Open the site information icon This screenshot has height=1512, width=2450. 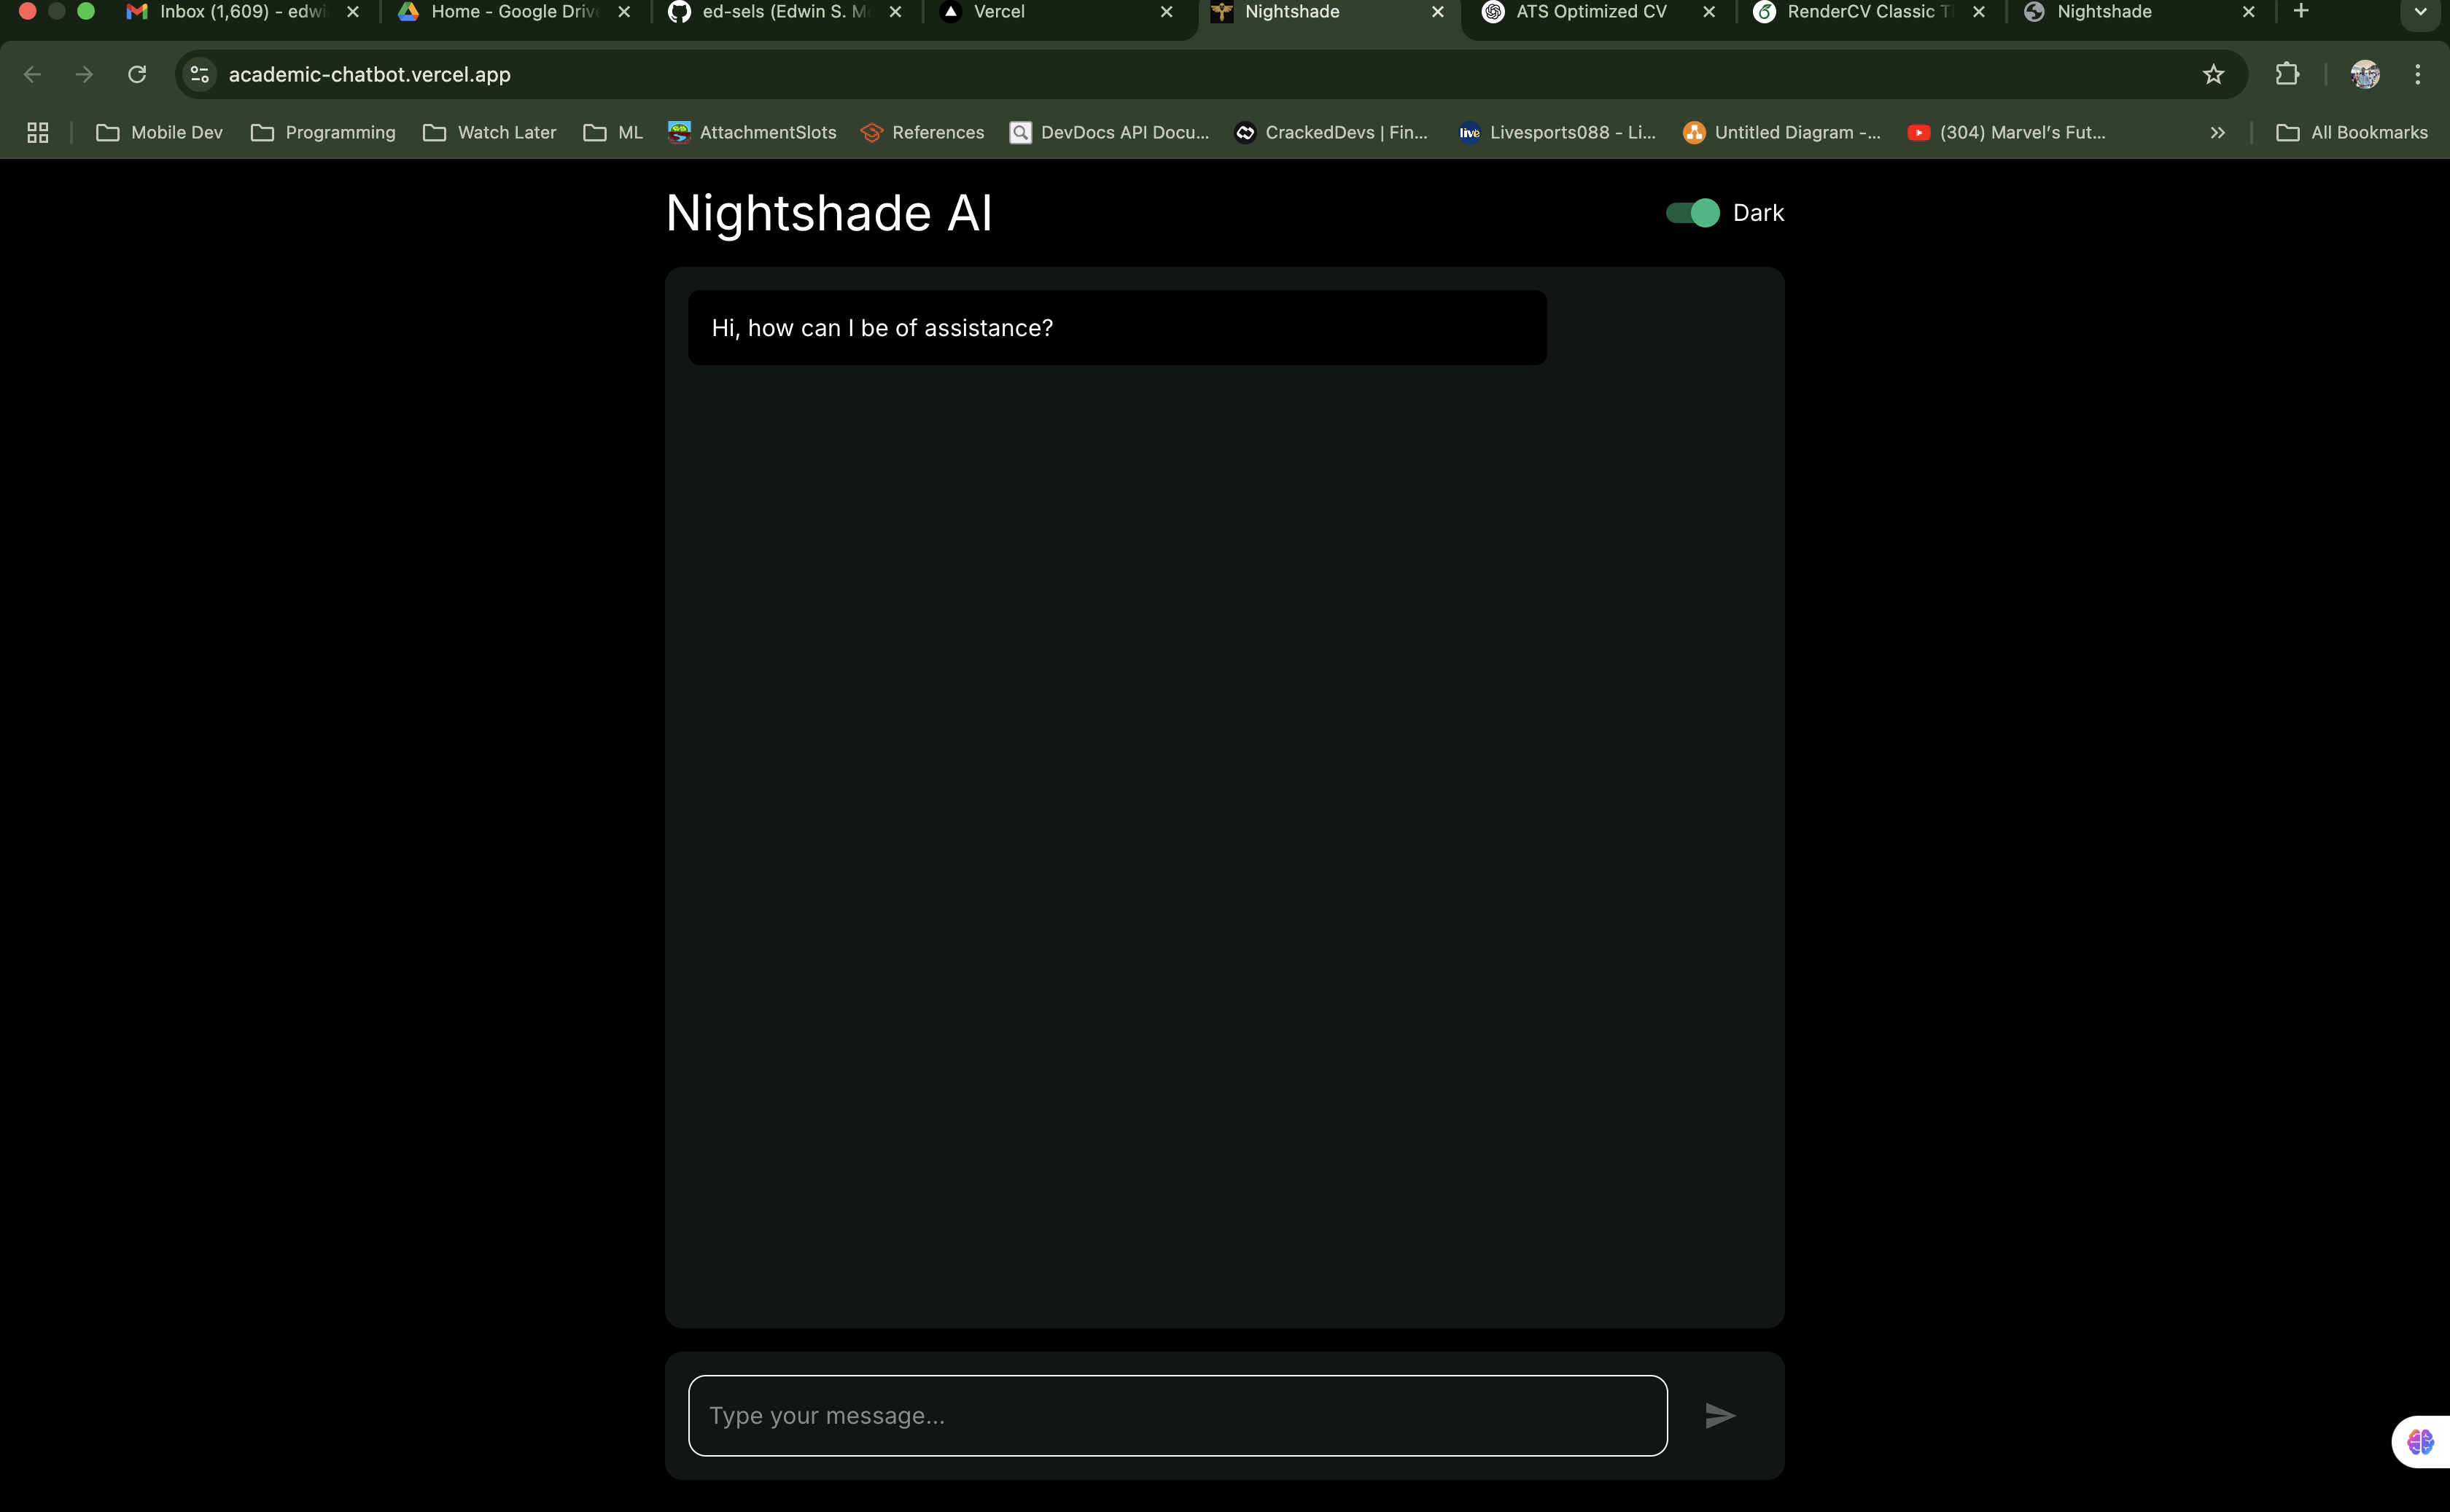[200, 74]
